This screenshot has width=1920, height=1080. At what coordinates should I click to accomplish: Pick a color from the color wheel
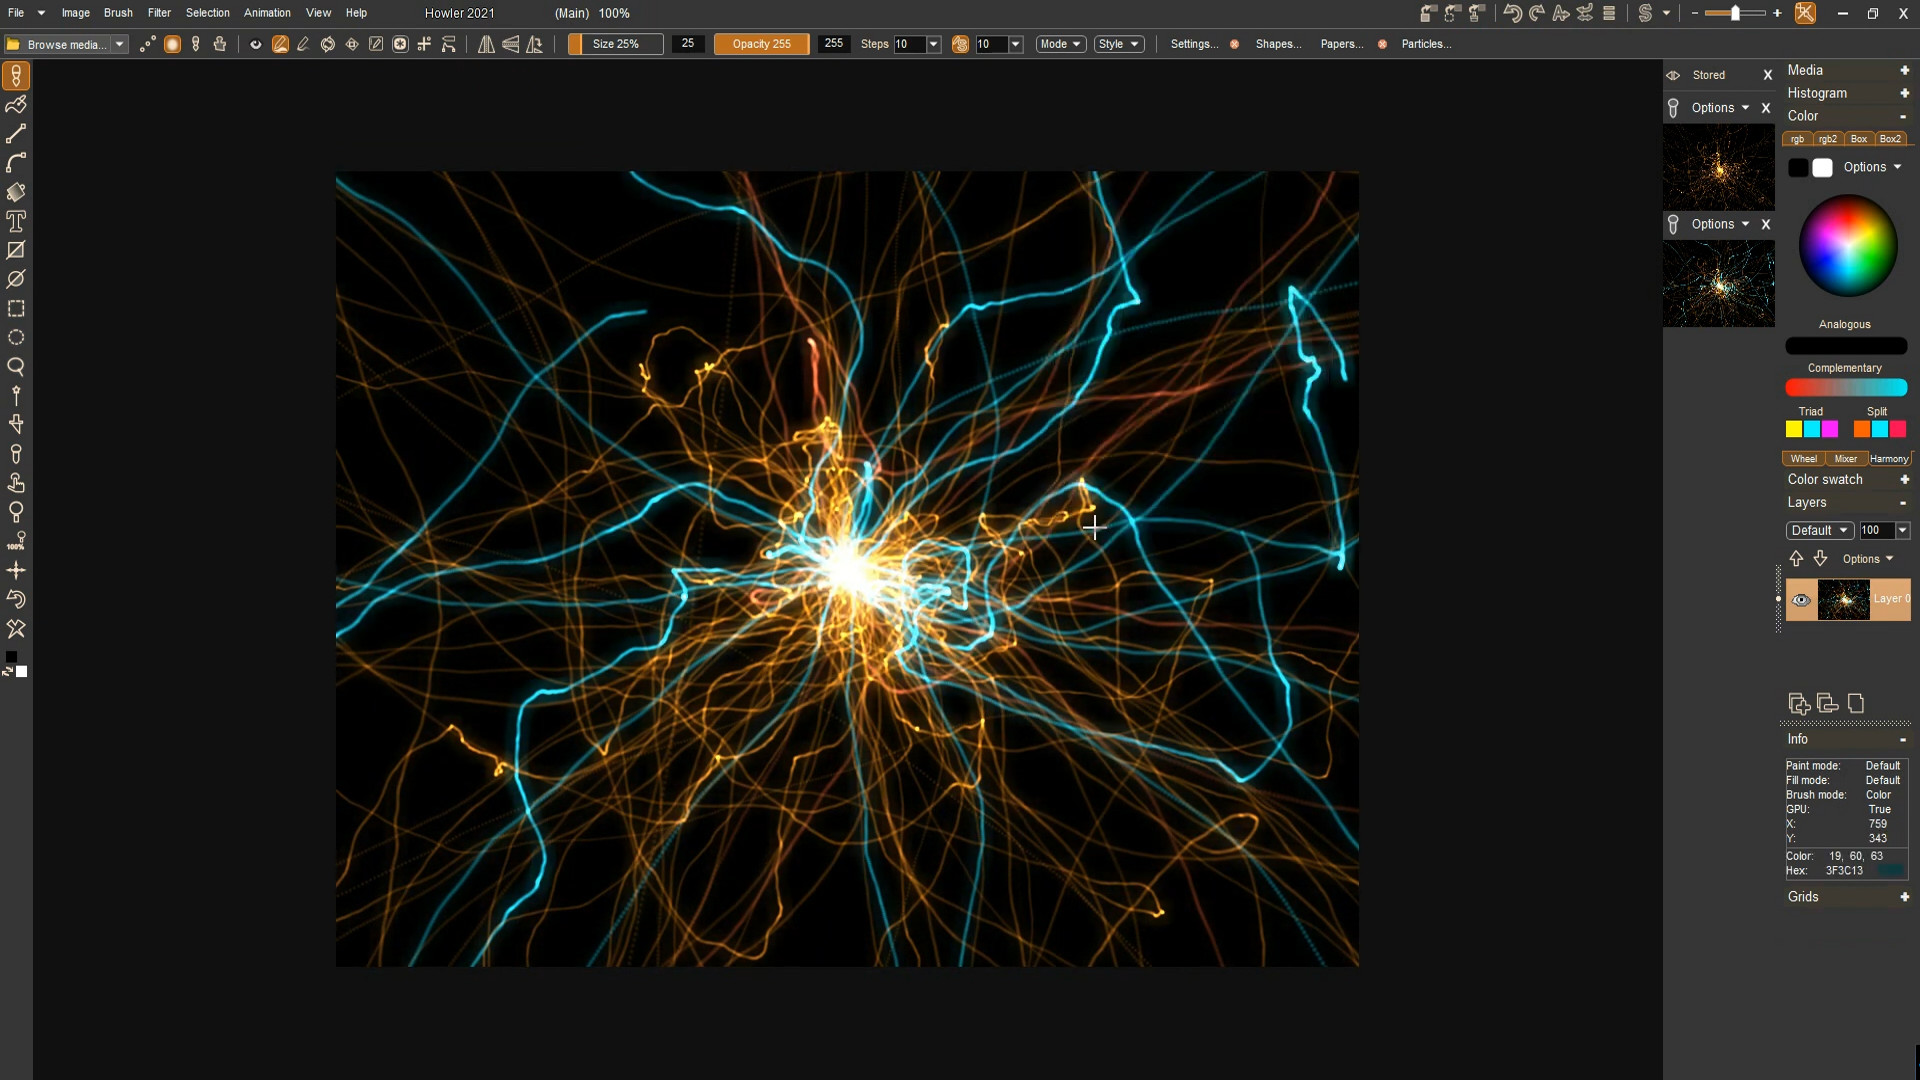click(1846, 245)
